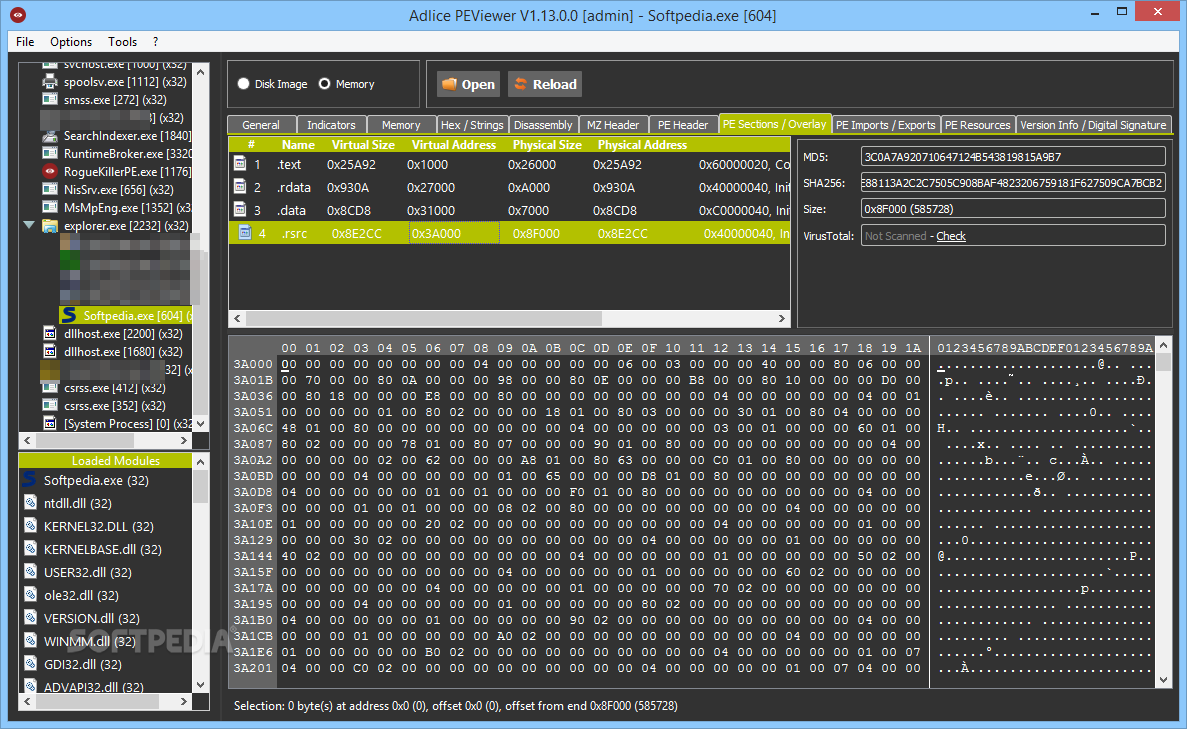Click the Size value field
This screenshot has height=729, width=1187.
pos(1013,208)
